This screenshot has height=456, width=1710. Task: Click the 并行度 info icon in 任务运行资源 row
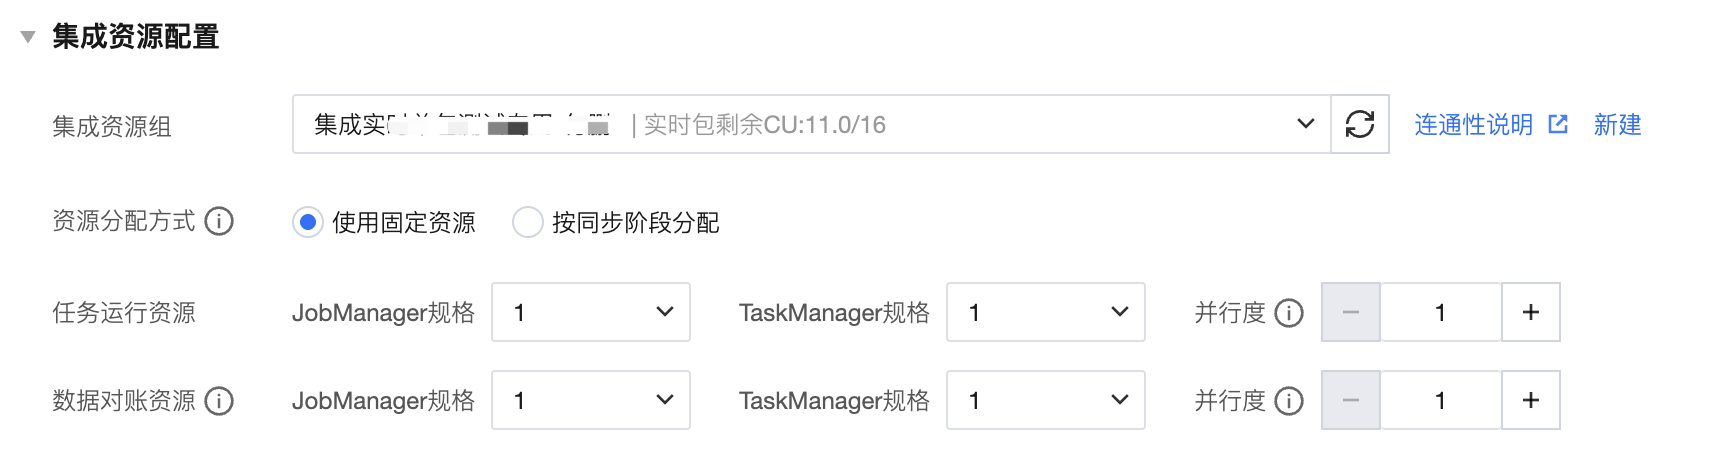[1289, 313]
